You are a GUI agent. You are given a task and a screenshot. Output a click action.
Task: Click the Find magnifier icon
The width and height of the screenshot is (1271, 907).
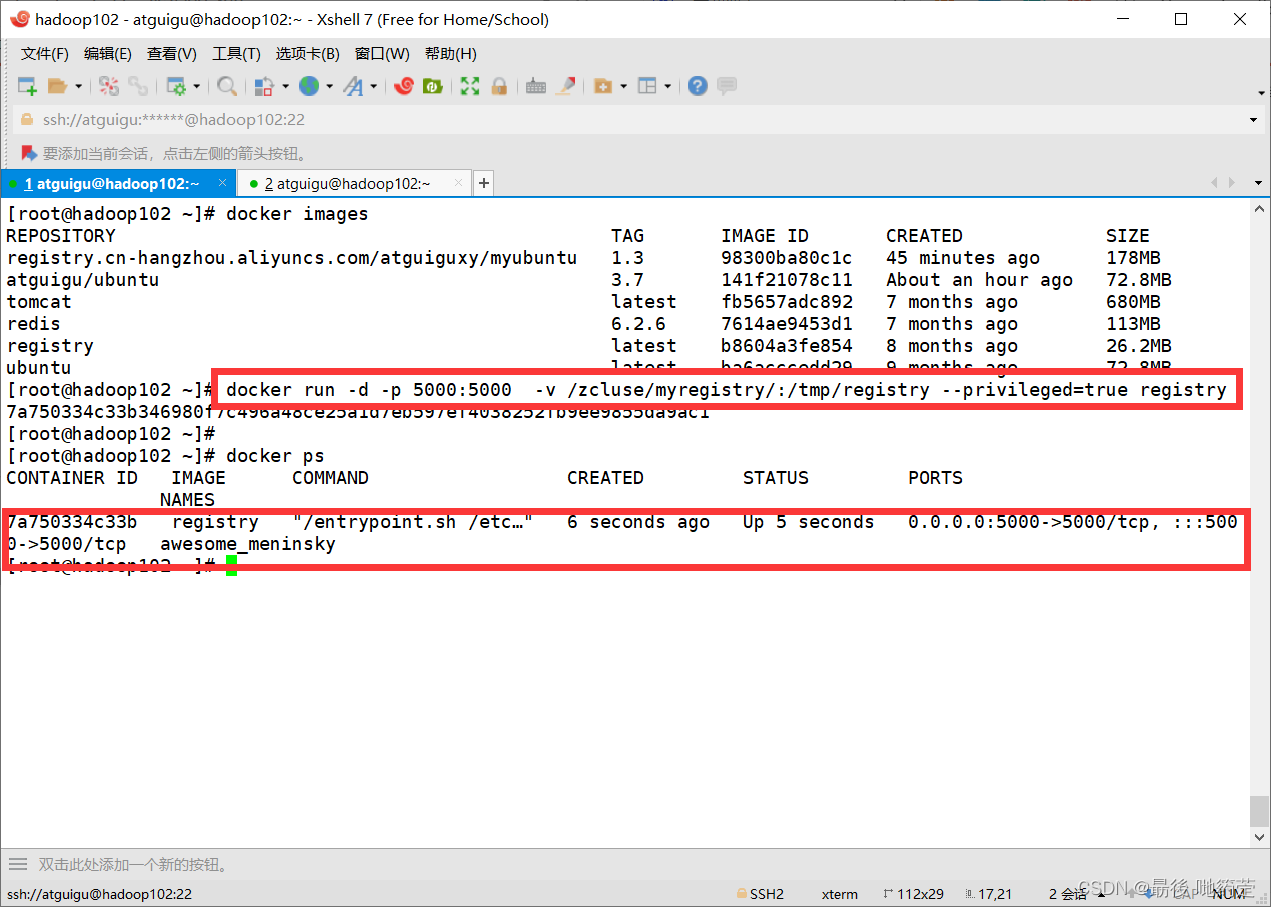tap(227, 86)
